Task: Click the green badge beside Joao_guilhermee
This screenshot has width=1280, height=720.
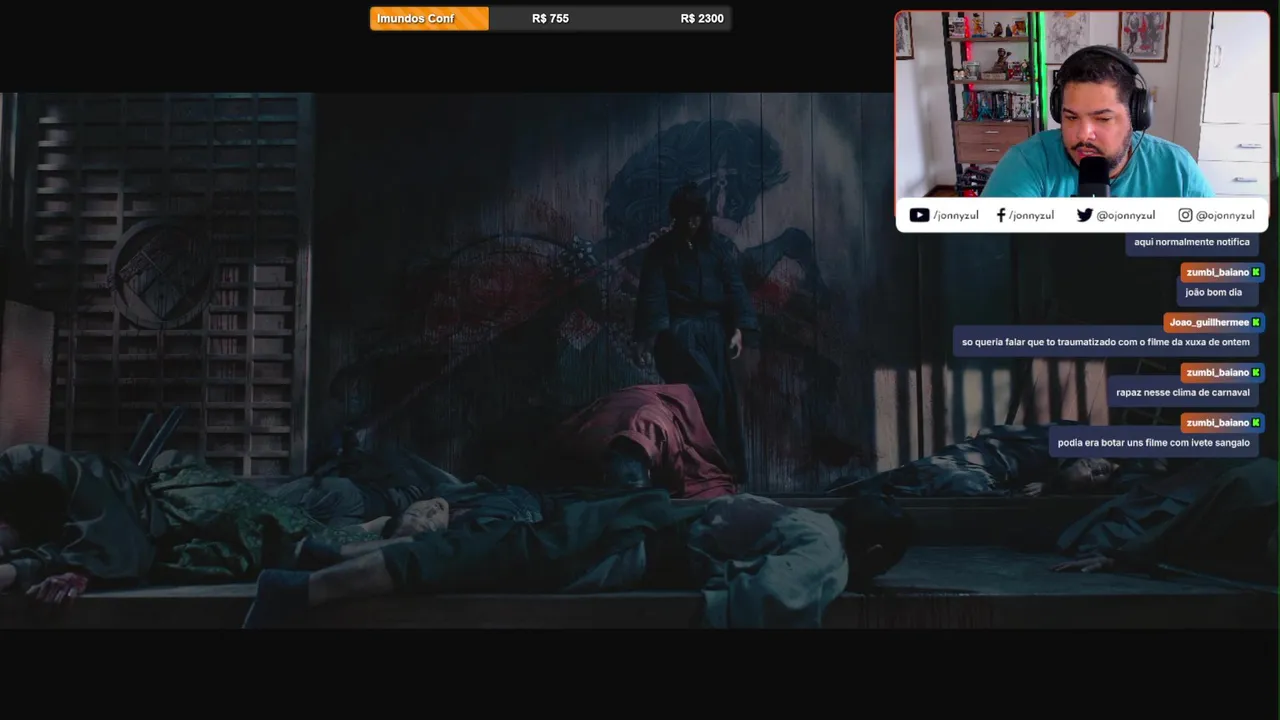Action: point(1256,322)
